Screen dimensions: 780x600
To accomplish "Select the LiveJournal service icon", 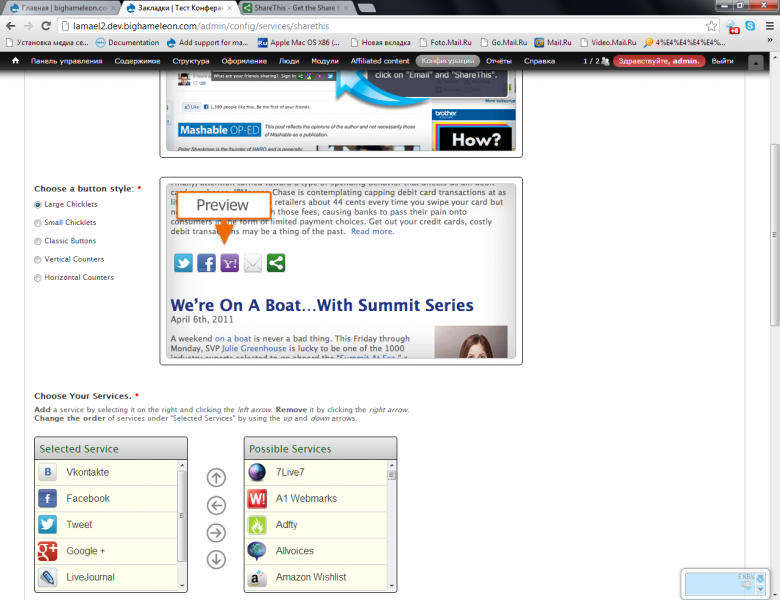I will (47, 577).
